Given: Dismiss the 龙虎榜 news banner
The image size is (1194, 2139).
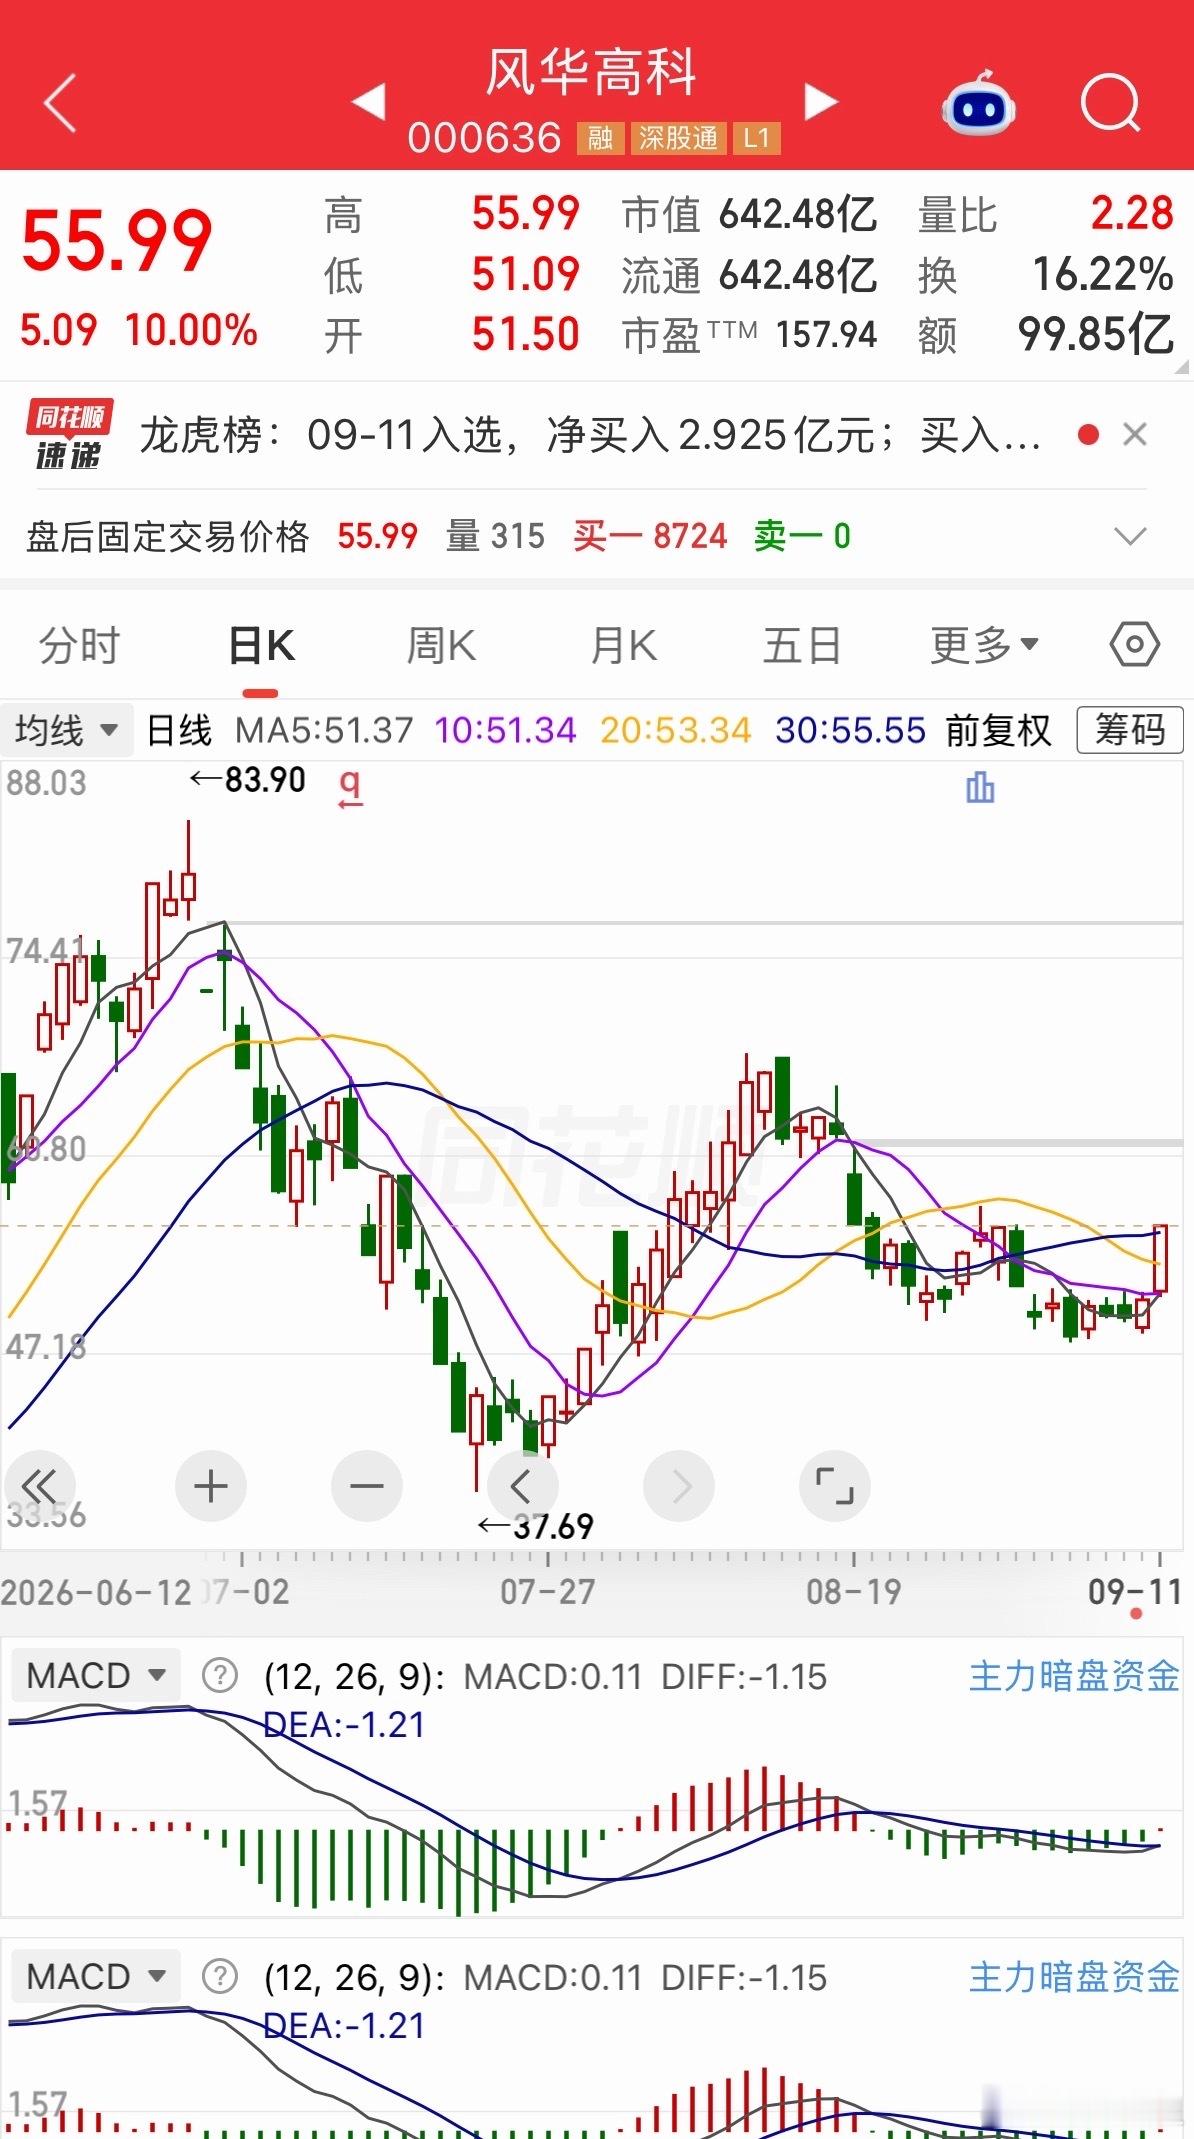Looking at the screenshot, I should click(1134, 434).
